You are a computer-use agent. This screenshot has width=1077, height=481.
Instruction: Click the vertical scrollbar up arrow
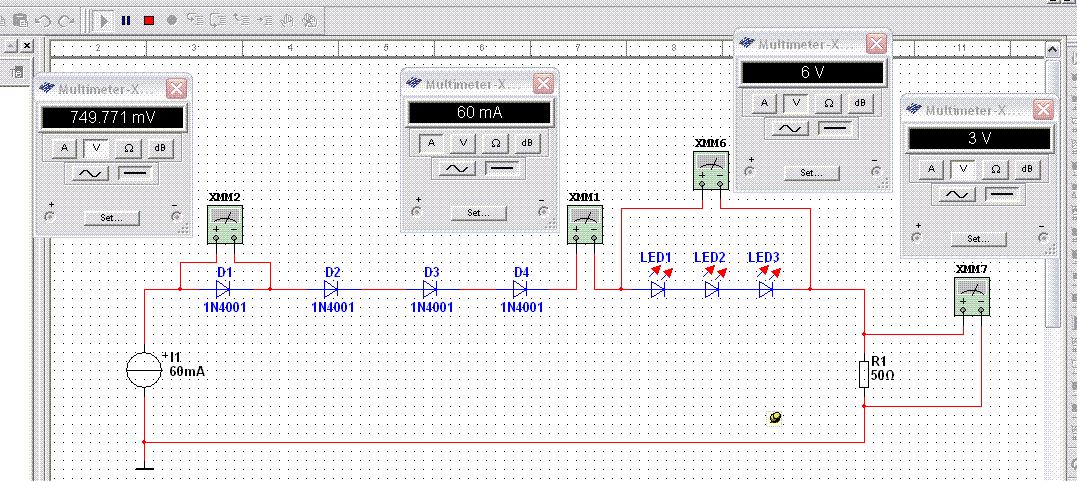1052,49
